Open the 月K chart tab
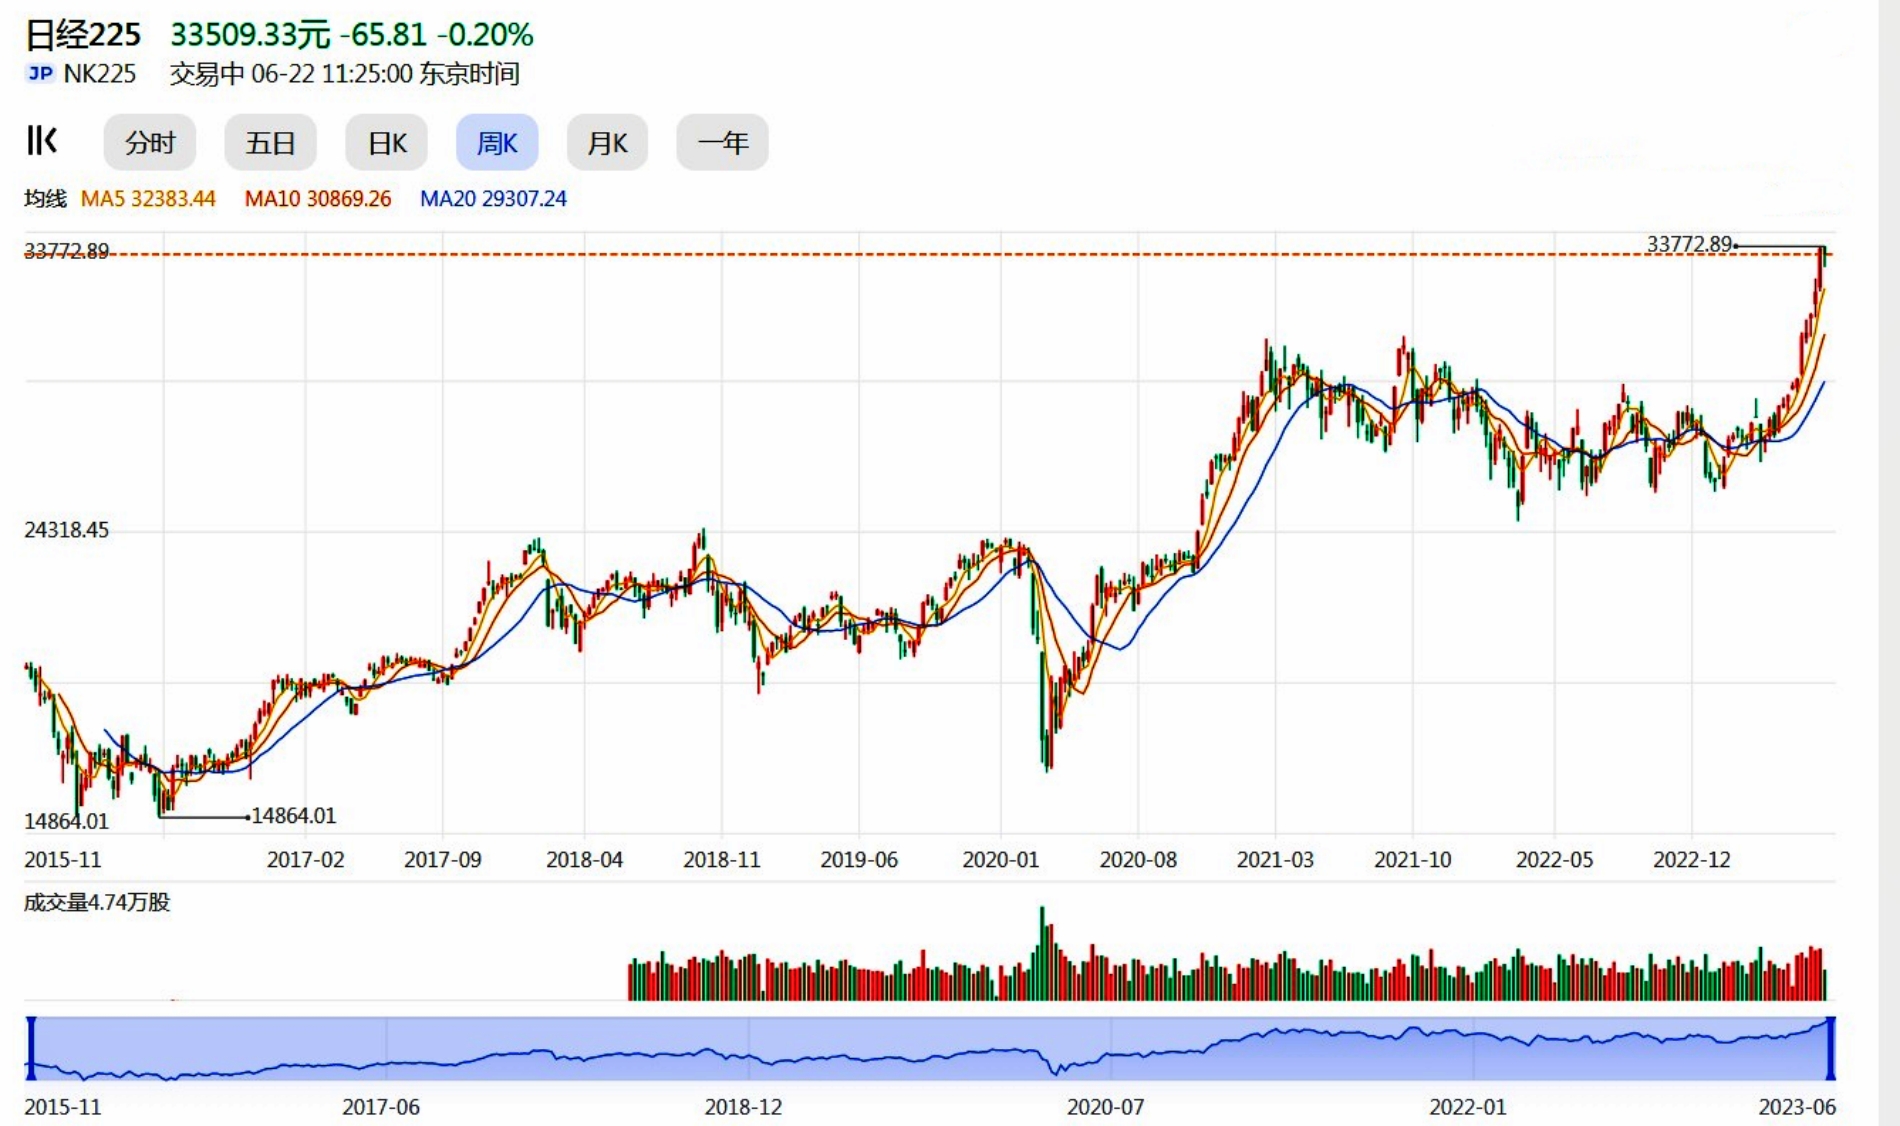This screenshot has height=1126, width=1900. point(607,143)
